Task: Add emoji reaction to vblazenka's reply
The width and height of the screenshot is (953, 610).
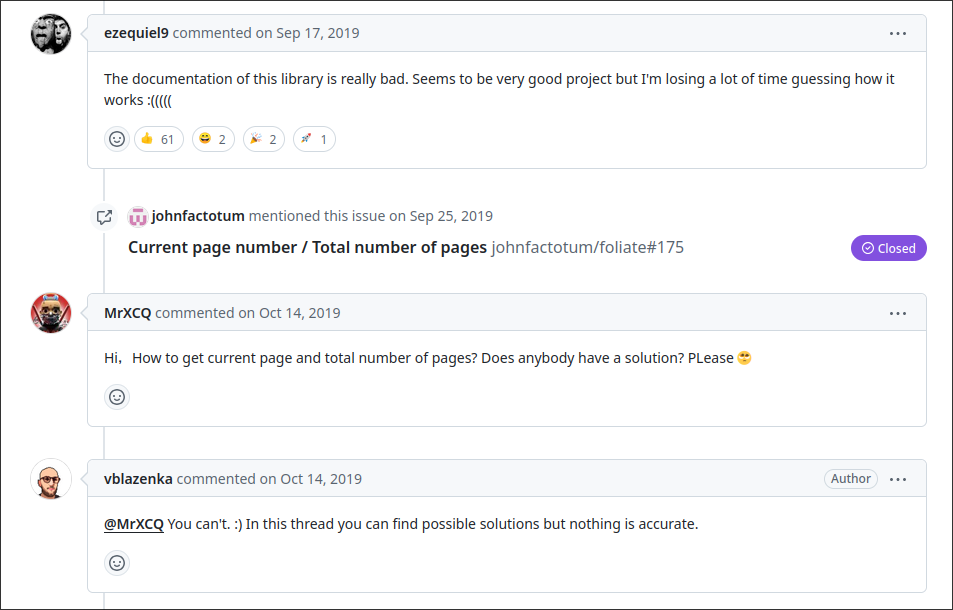Action: 117,563
